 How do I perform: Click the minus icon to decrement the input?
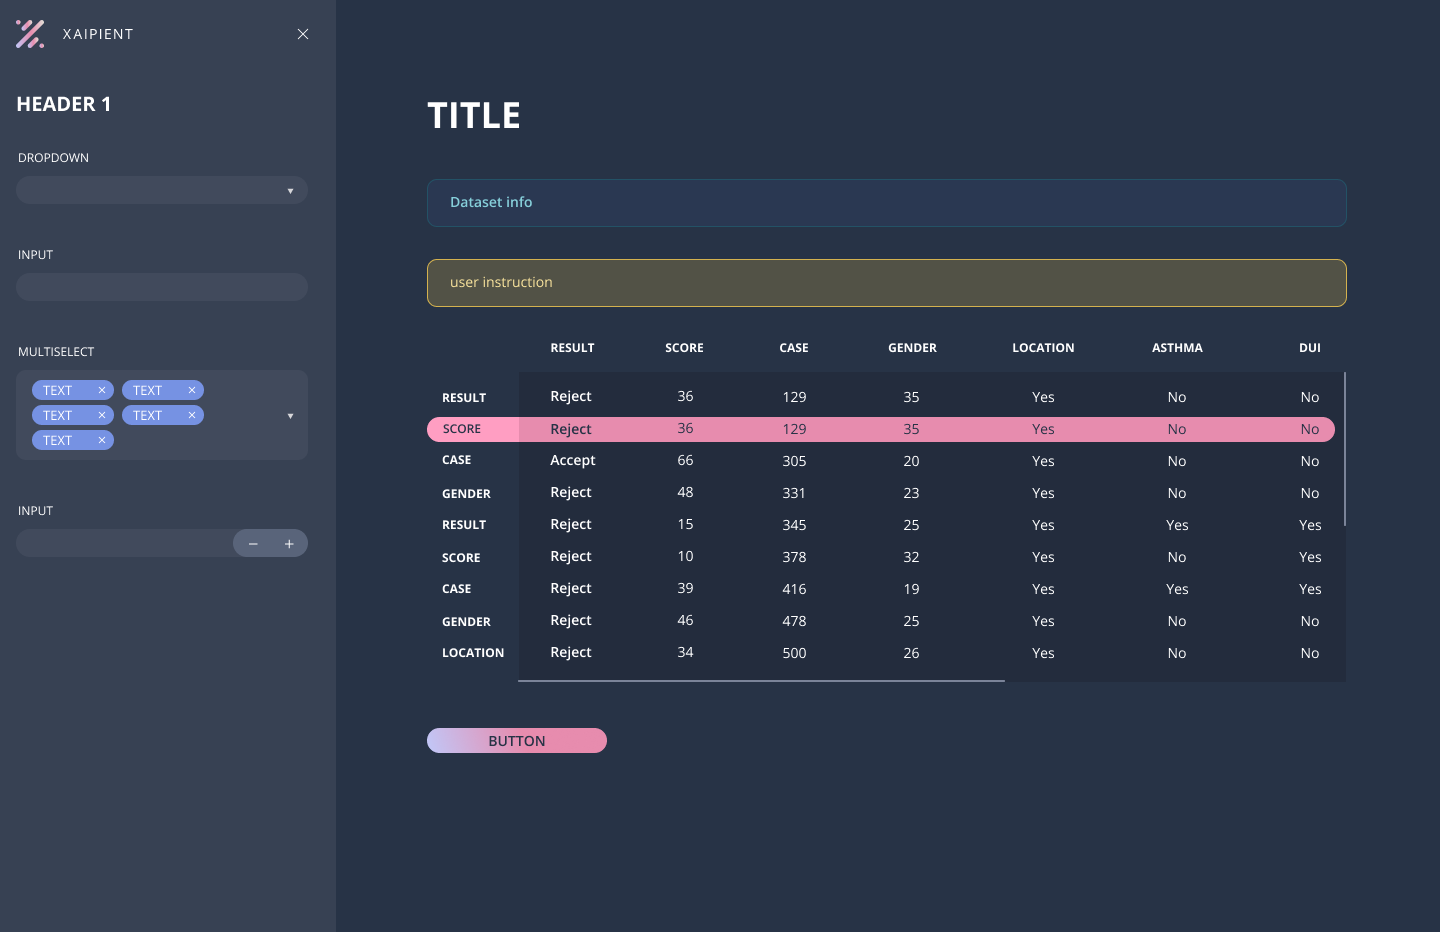(253, 543)
